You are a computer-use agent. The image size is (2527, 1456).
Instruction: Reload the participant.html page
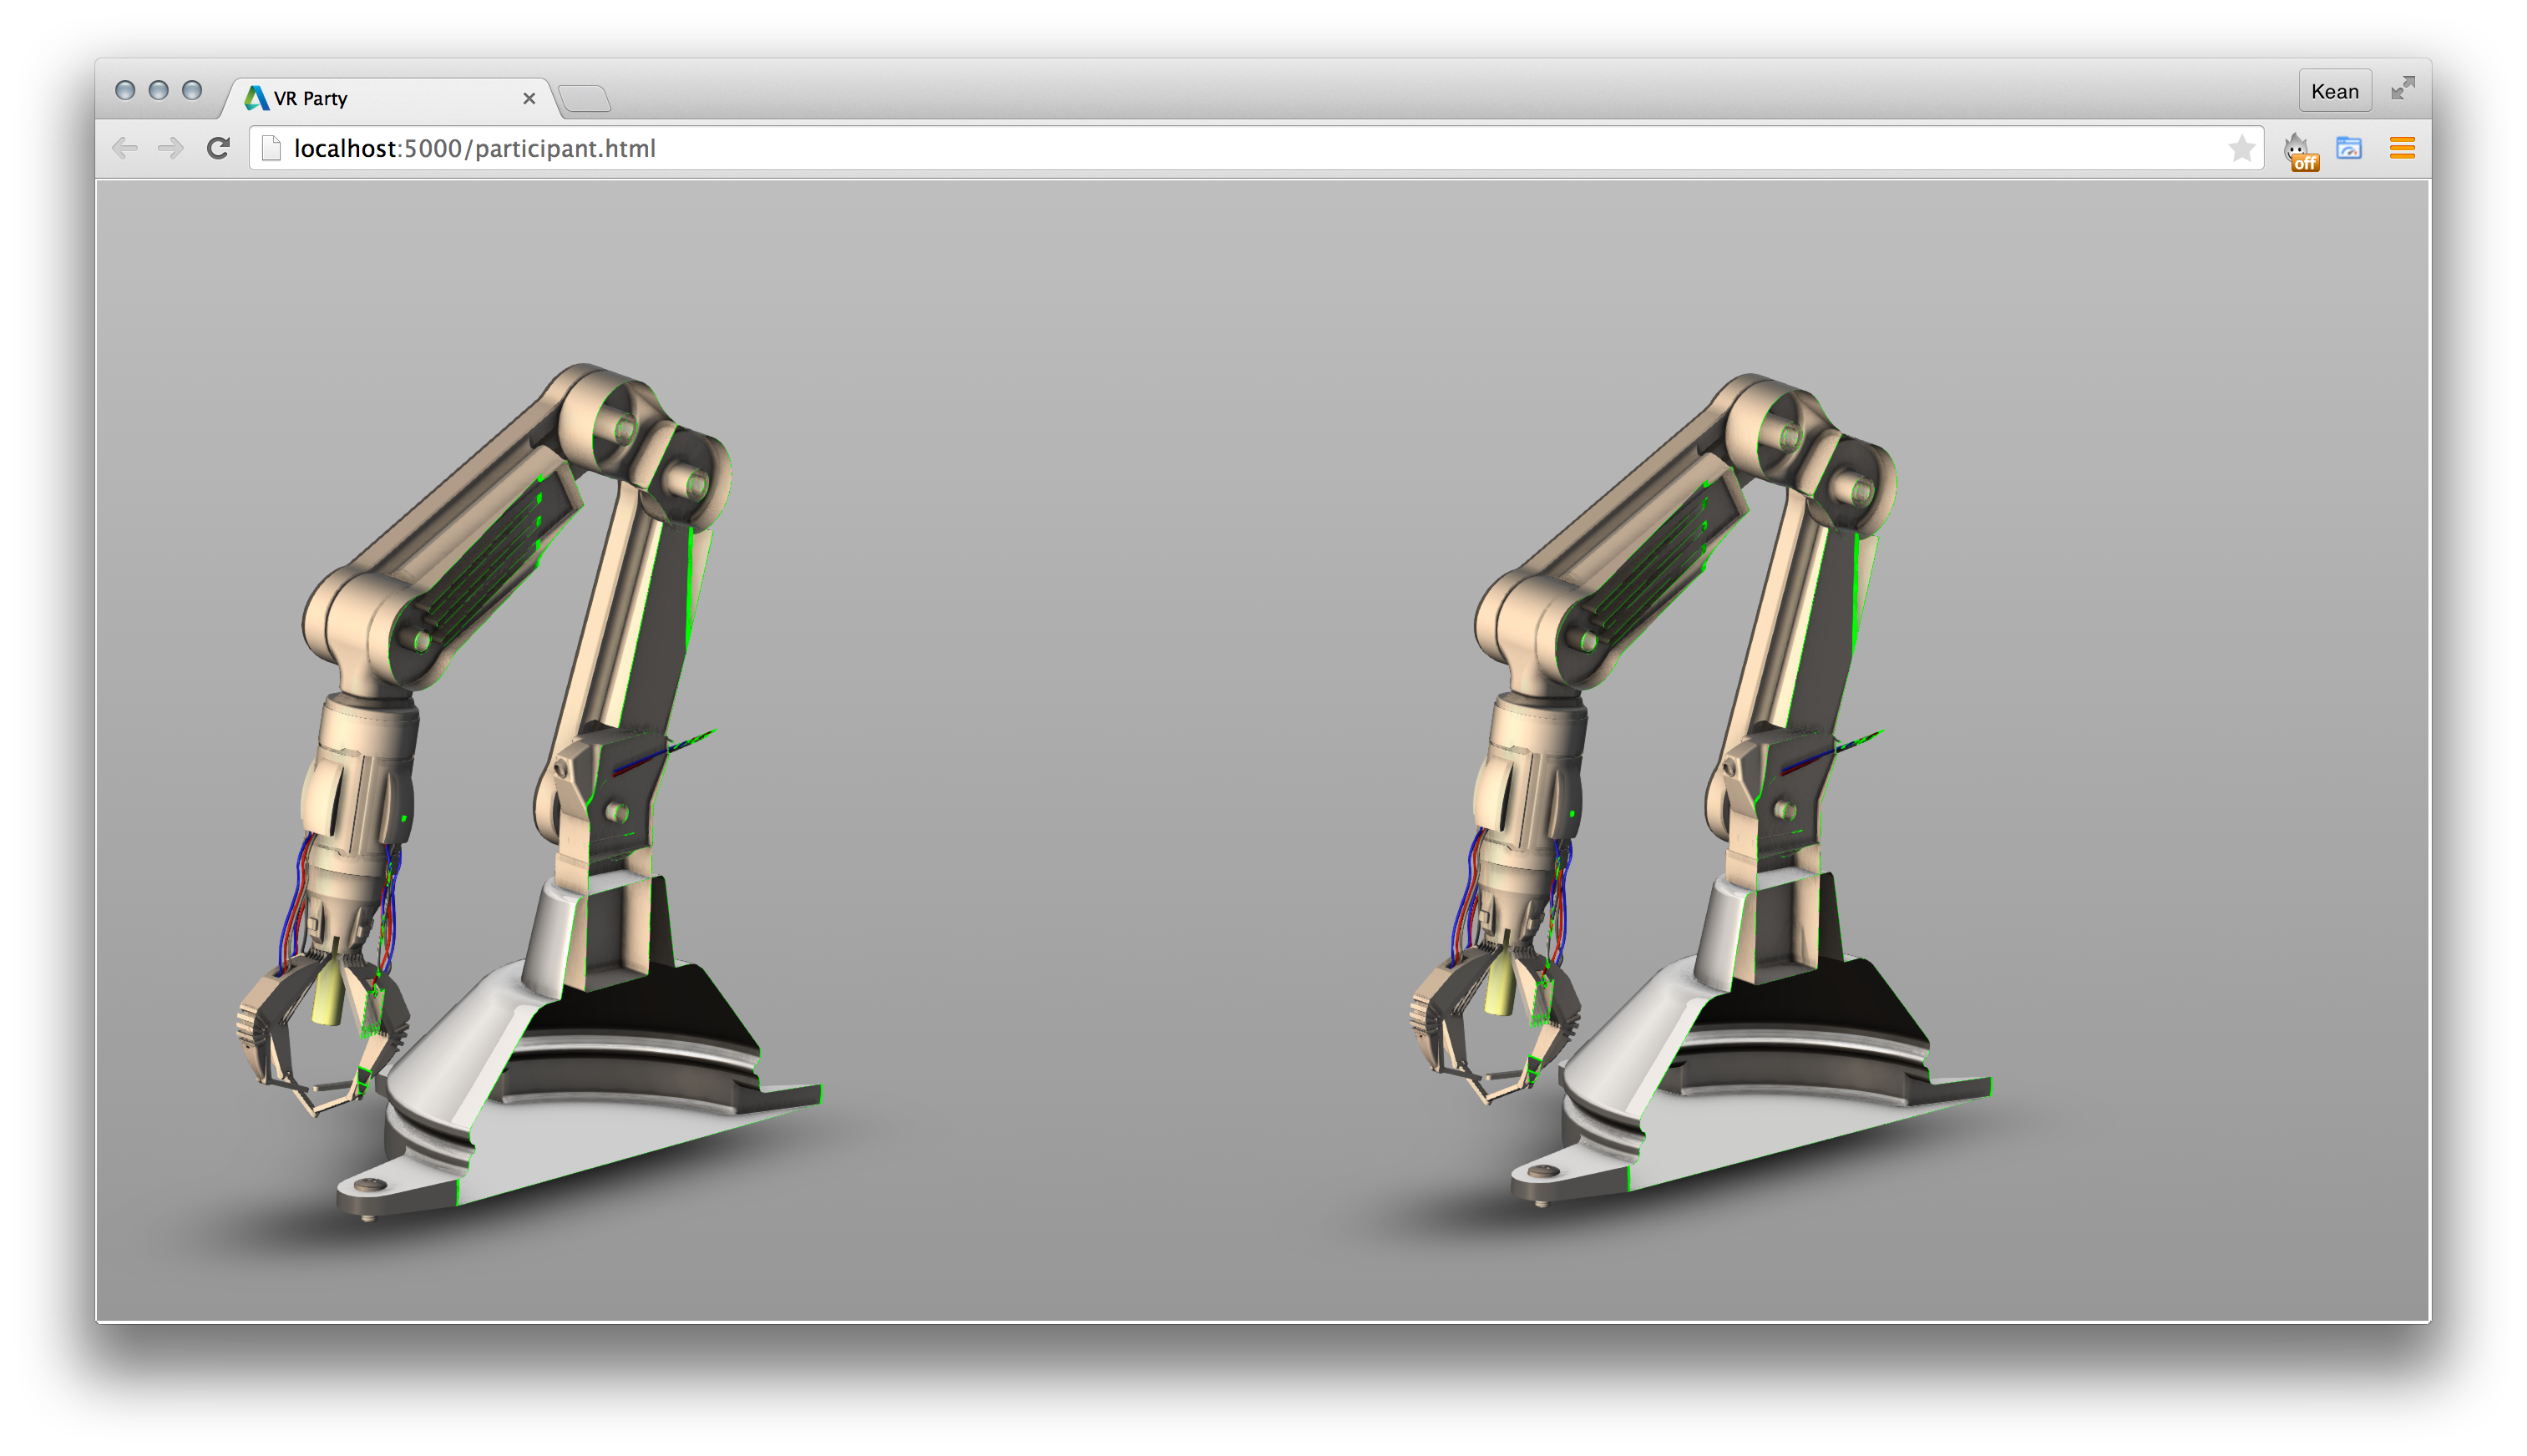[218, 149]
